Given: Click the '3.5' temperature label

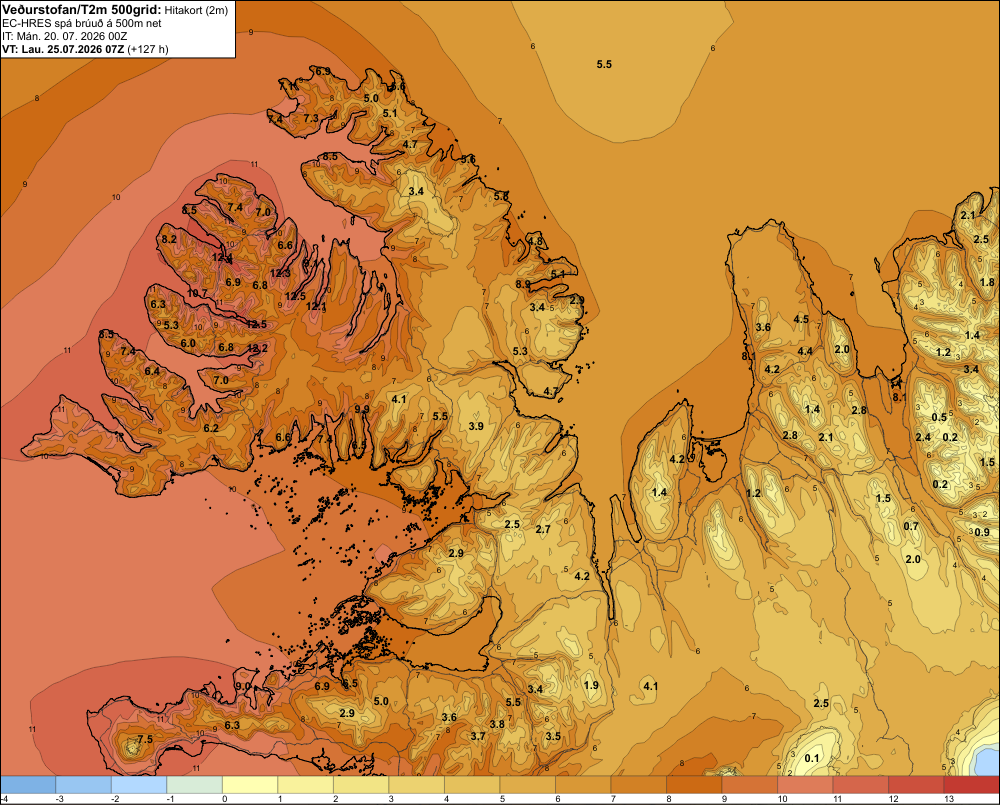Looking at the screenshot, I should tap(553, 735).
